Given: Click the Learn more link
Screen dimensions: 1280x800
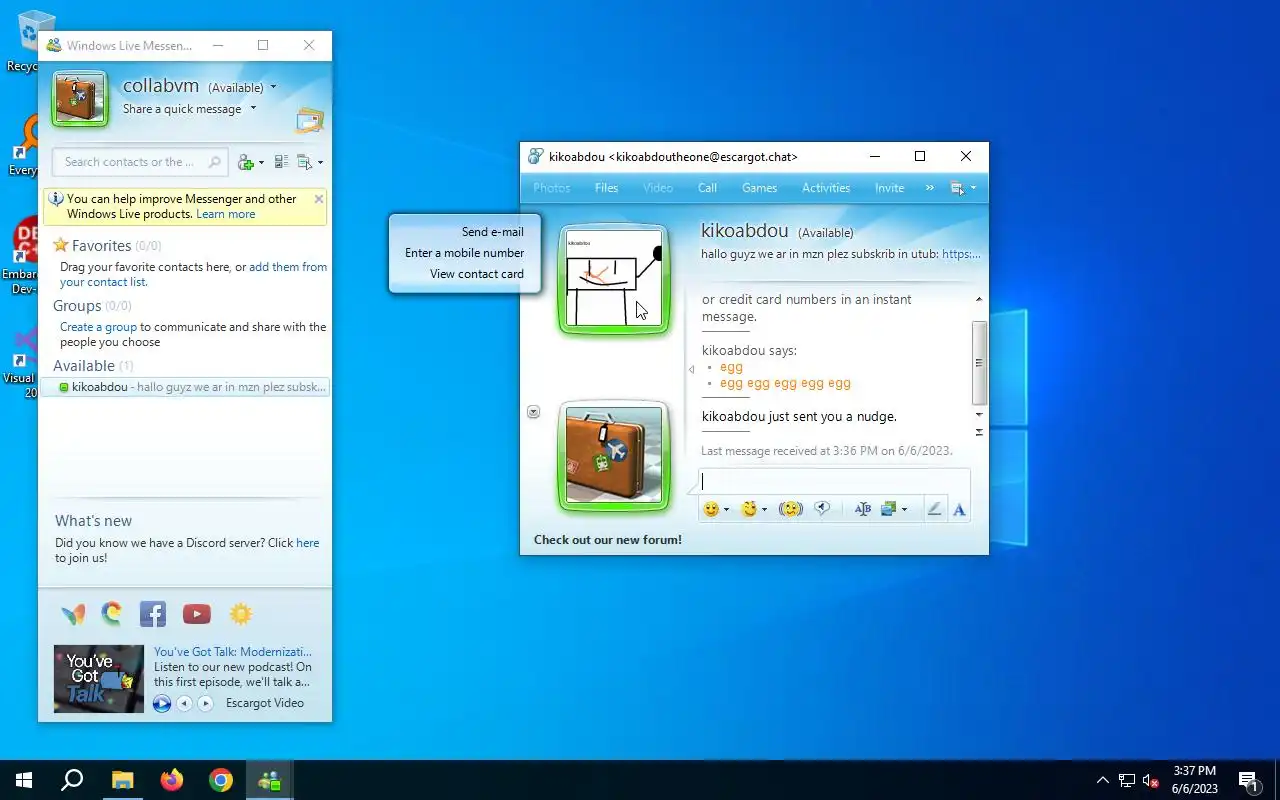Looking at the screenshot, I should [225, 214].
